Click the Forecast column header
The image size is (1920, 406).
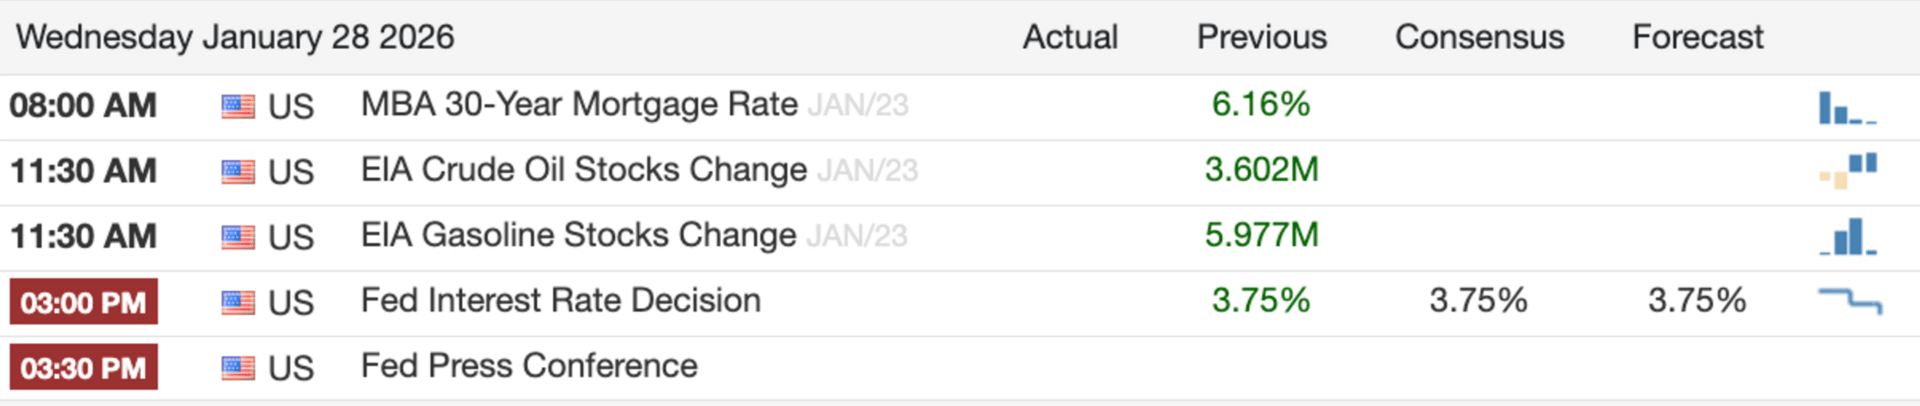[1697, 37]
